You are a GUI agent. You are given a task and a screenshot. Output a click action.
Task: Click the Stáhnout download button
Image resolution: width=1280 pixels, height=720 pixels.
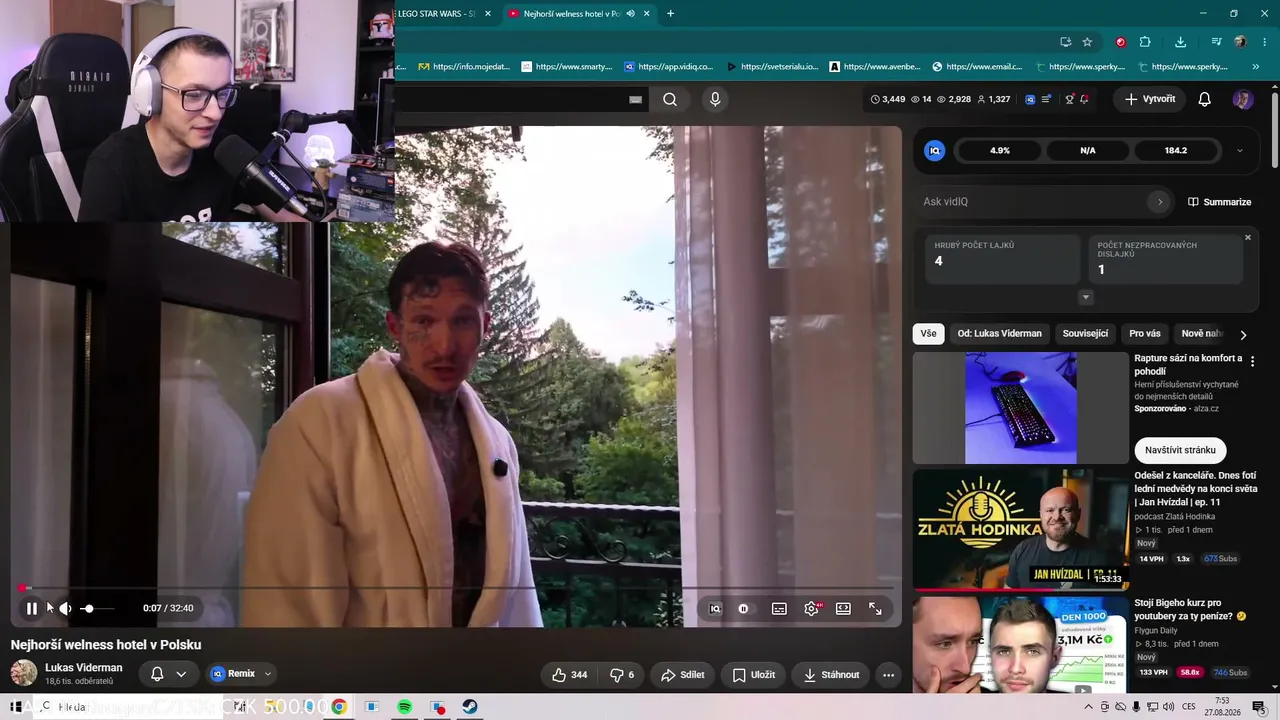[x=832, y=675]
